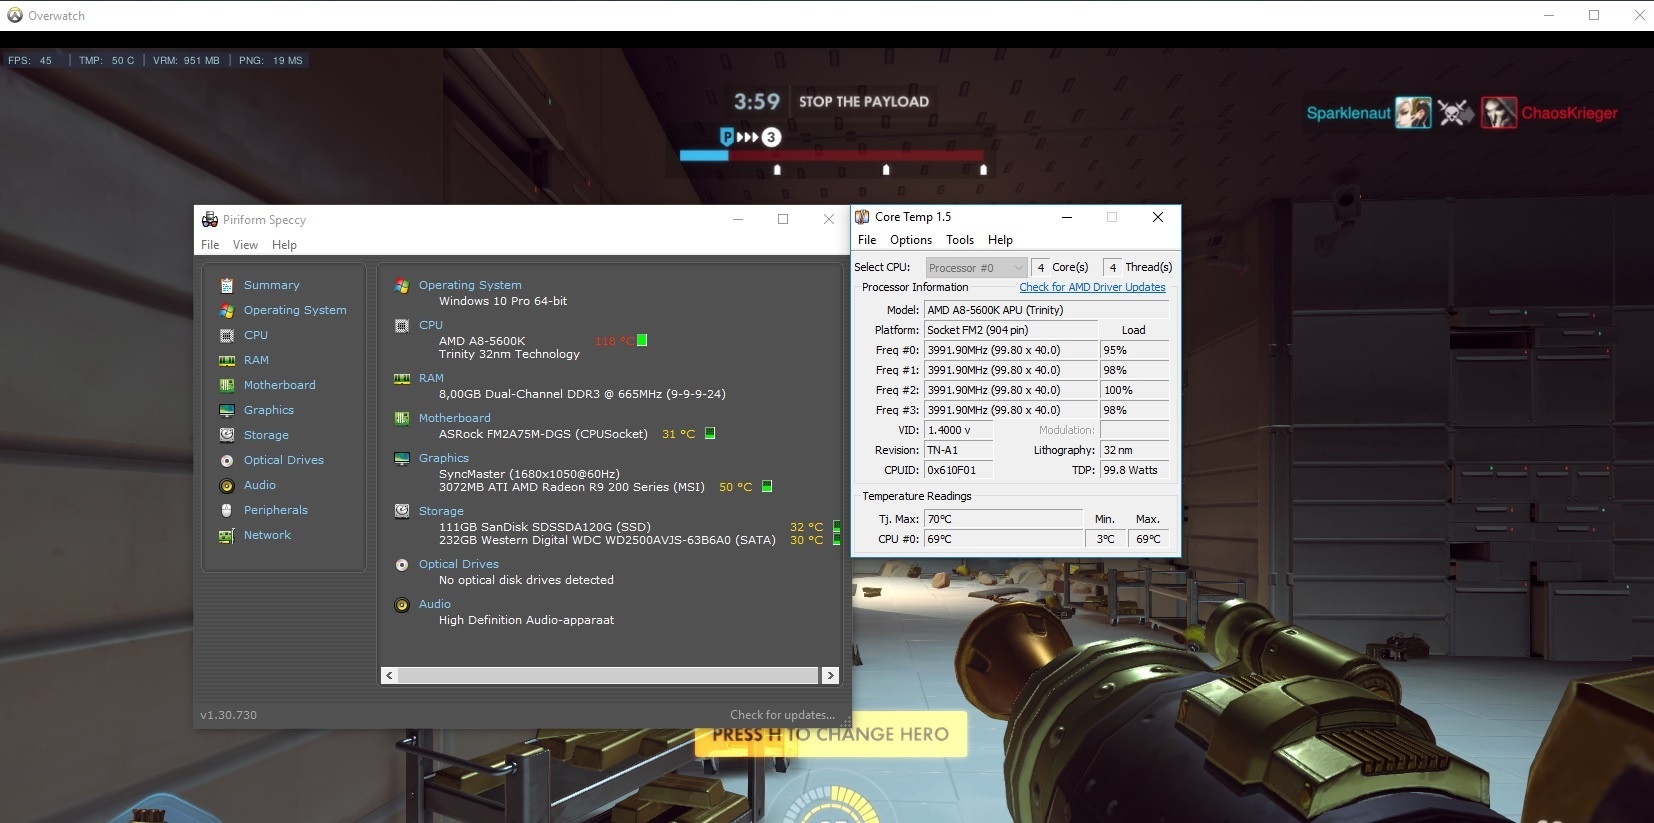This screenshot has height=823, width=1654.
Task: Click the Tj. Max field showing 70°C
Action: coord(1003,519)
